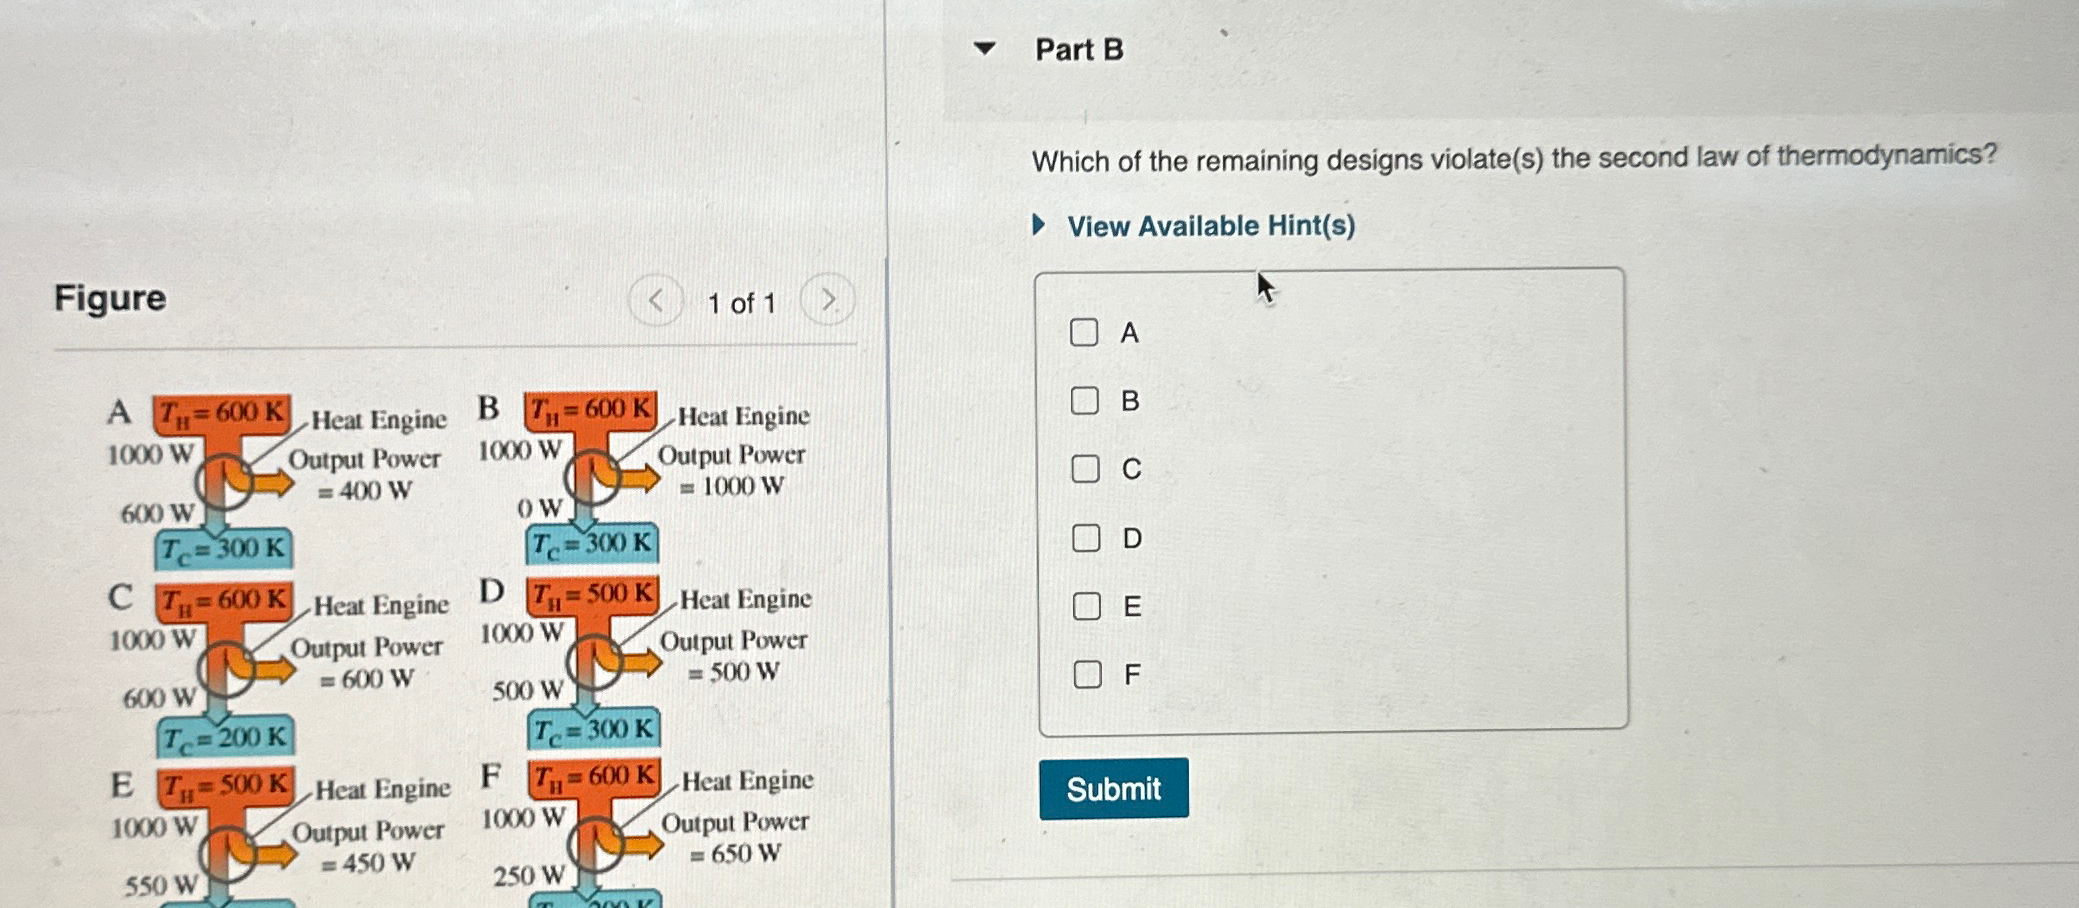Click the Part B header
The height and width of the screenshot is (908, 2079).
pos(1074,48)
